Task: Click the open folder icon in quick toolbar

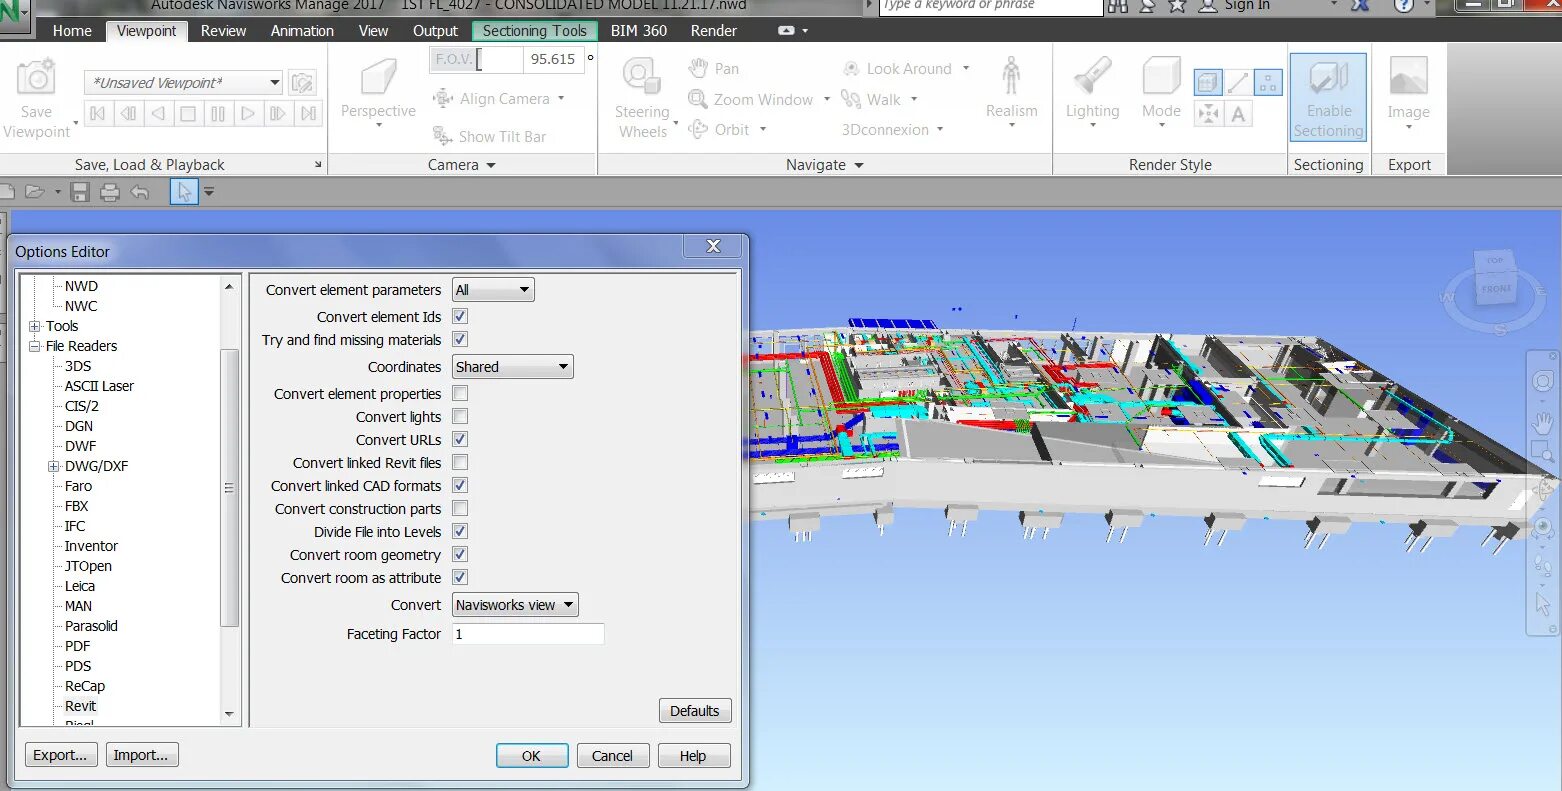Action: (36, 192)
